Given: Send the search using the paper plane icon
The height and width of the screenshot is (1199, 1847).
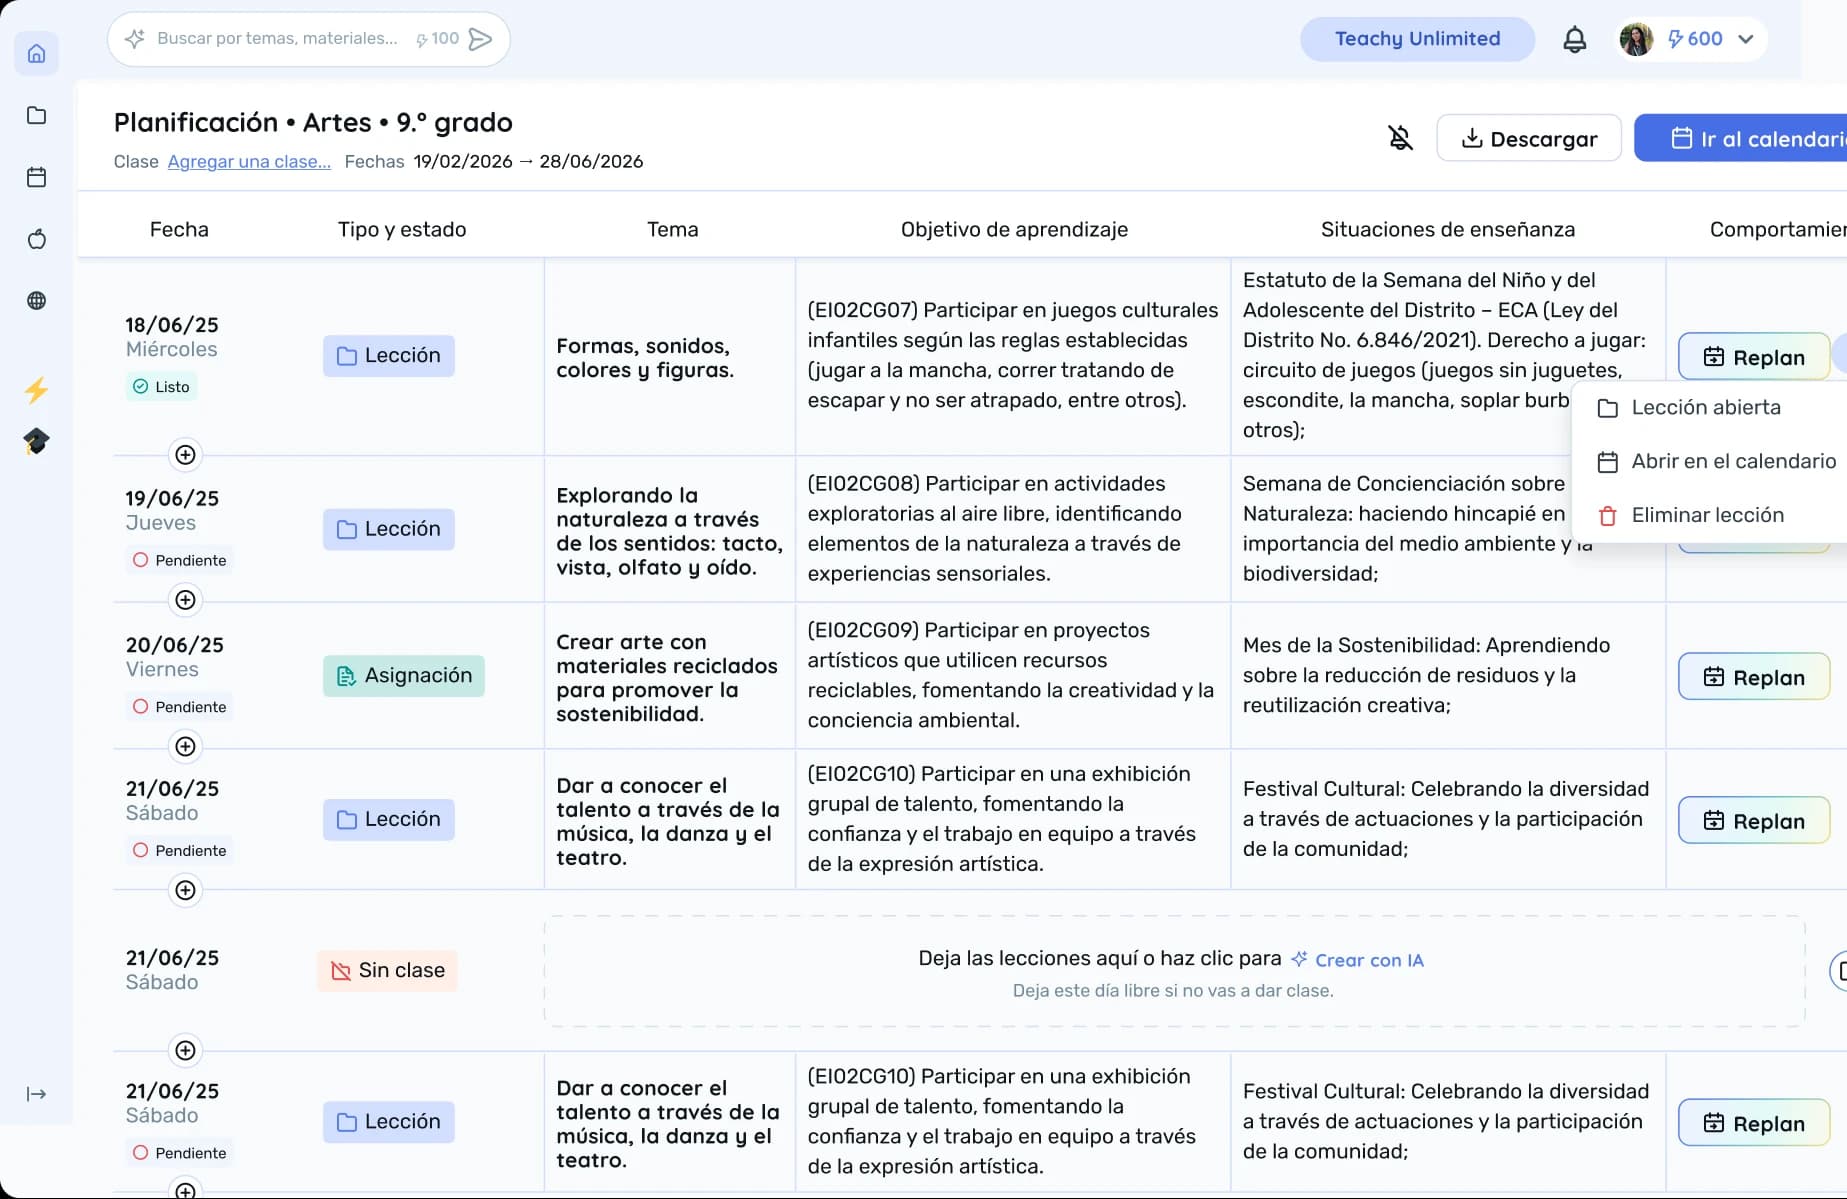Looking at the screenshot, I should [481, 39].
